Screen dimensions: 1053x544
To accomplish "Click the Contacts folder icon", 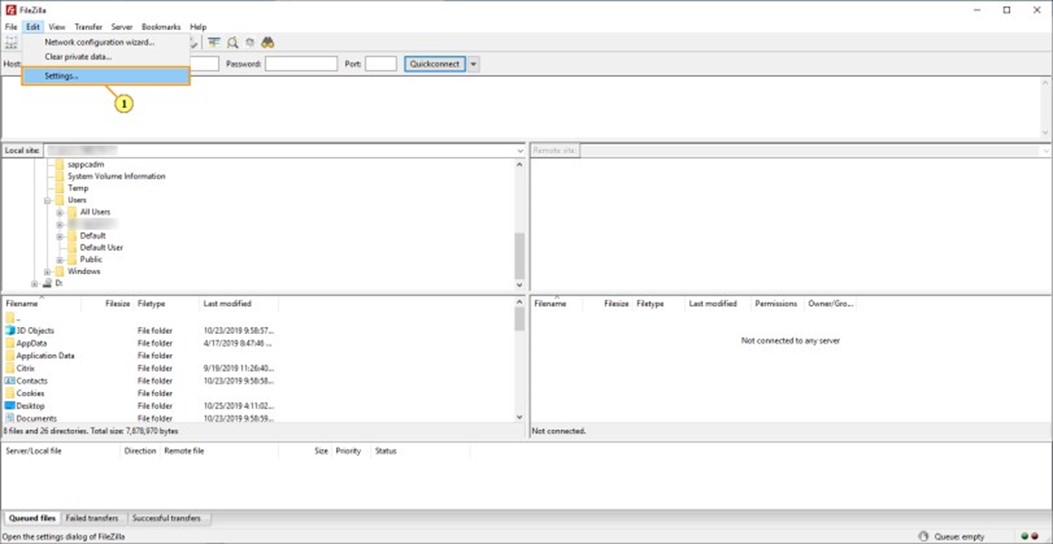I will (10, 381).
